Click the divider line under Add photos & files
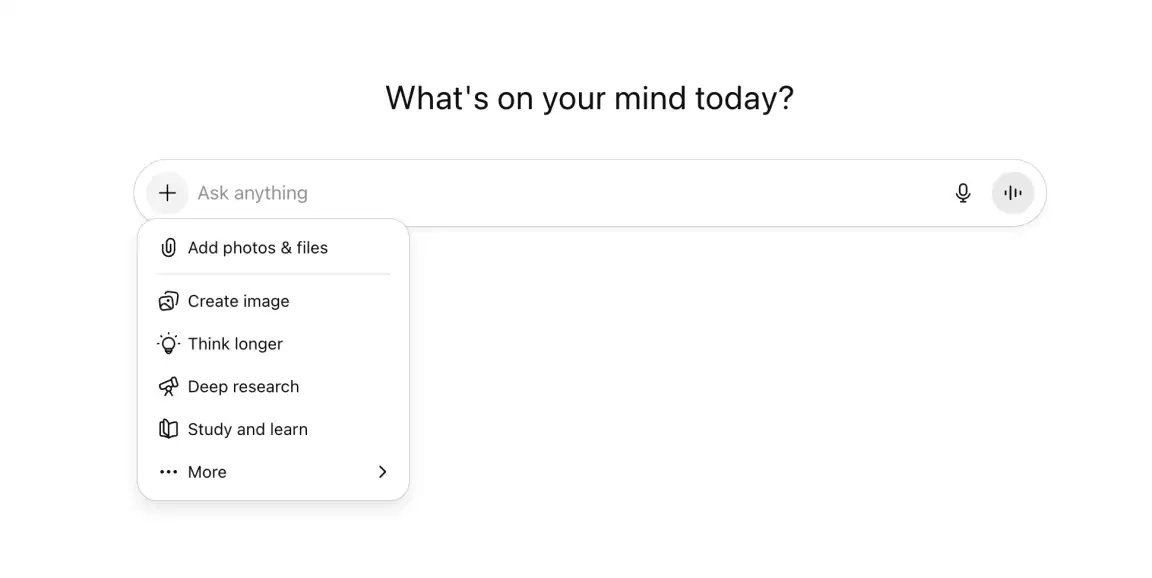Screen dimensions: 1152x578 click(273, 274)
